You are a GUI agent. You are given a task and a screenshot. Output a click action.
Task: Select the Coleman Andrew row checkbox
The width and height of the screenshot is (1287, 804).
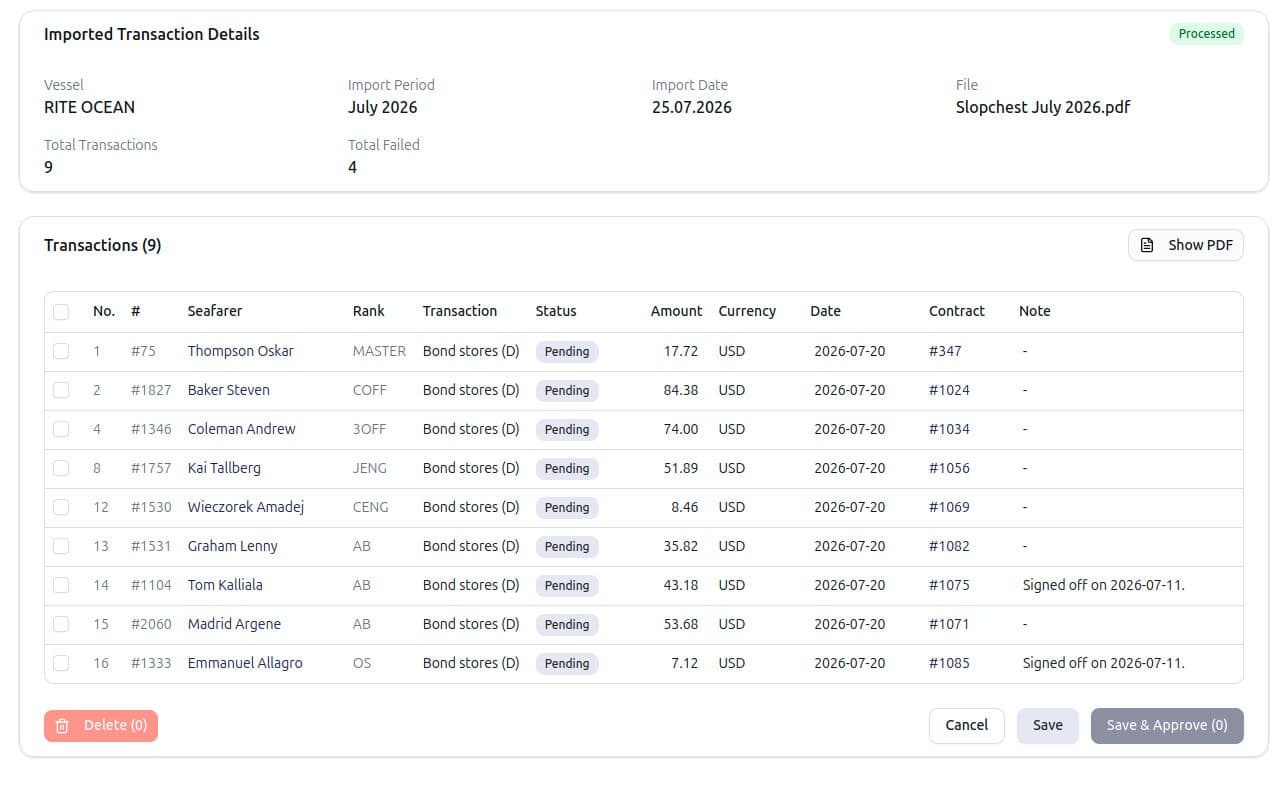click(61, 429)
